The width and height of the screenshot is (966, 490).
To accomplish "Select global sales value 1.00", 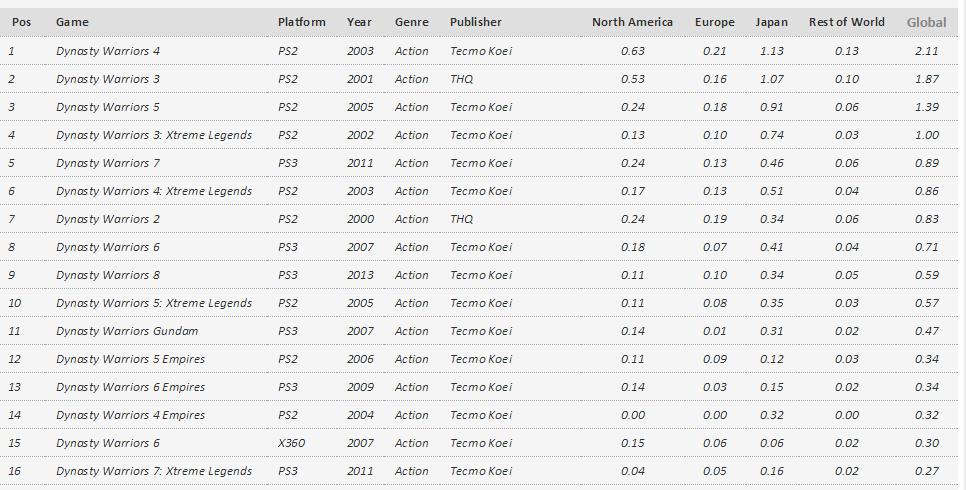I will click(x=927, y=135).
